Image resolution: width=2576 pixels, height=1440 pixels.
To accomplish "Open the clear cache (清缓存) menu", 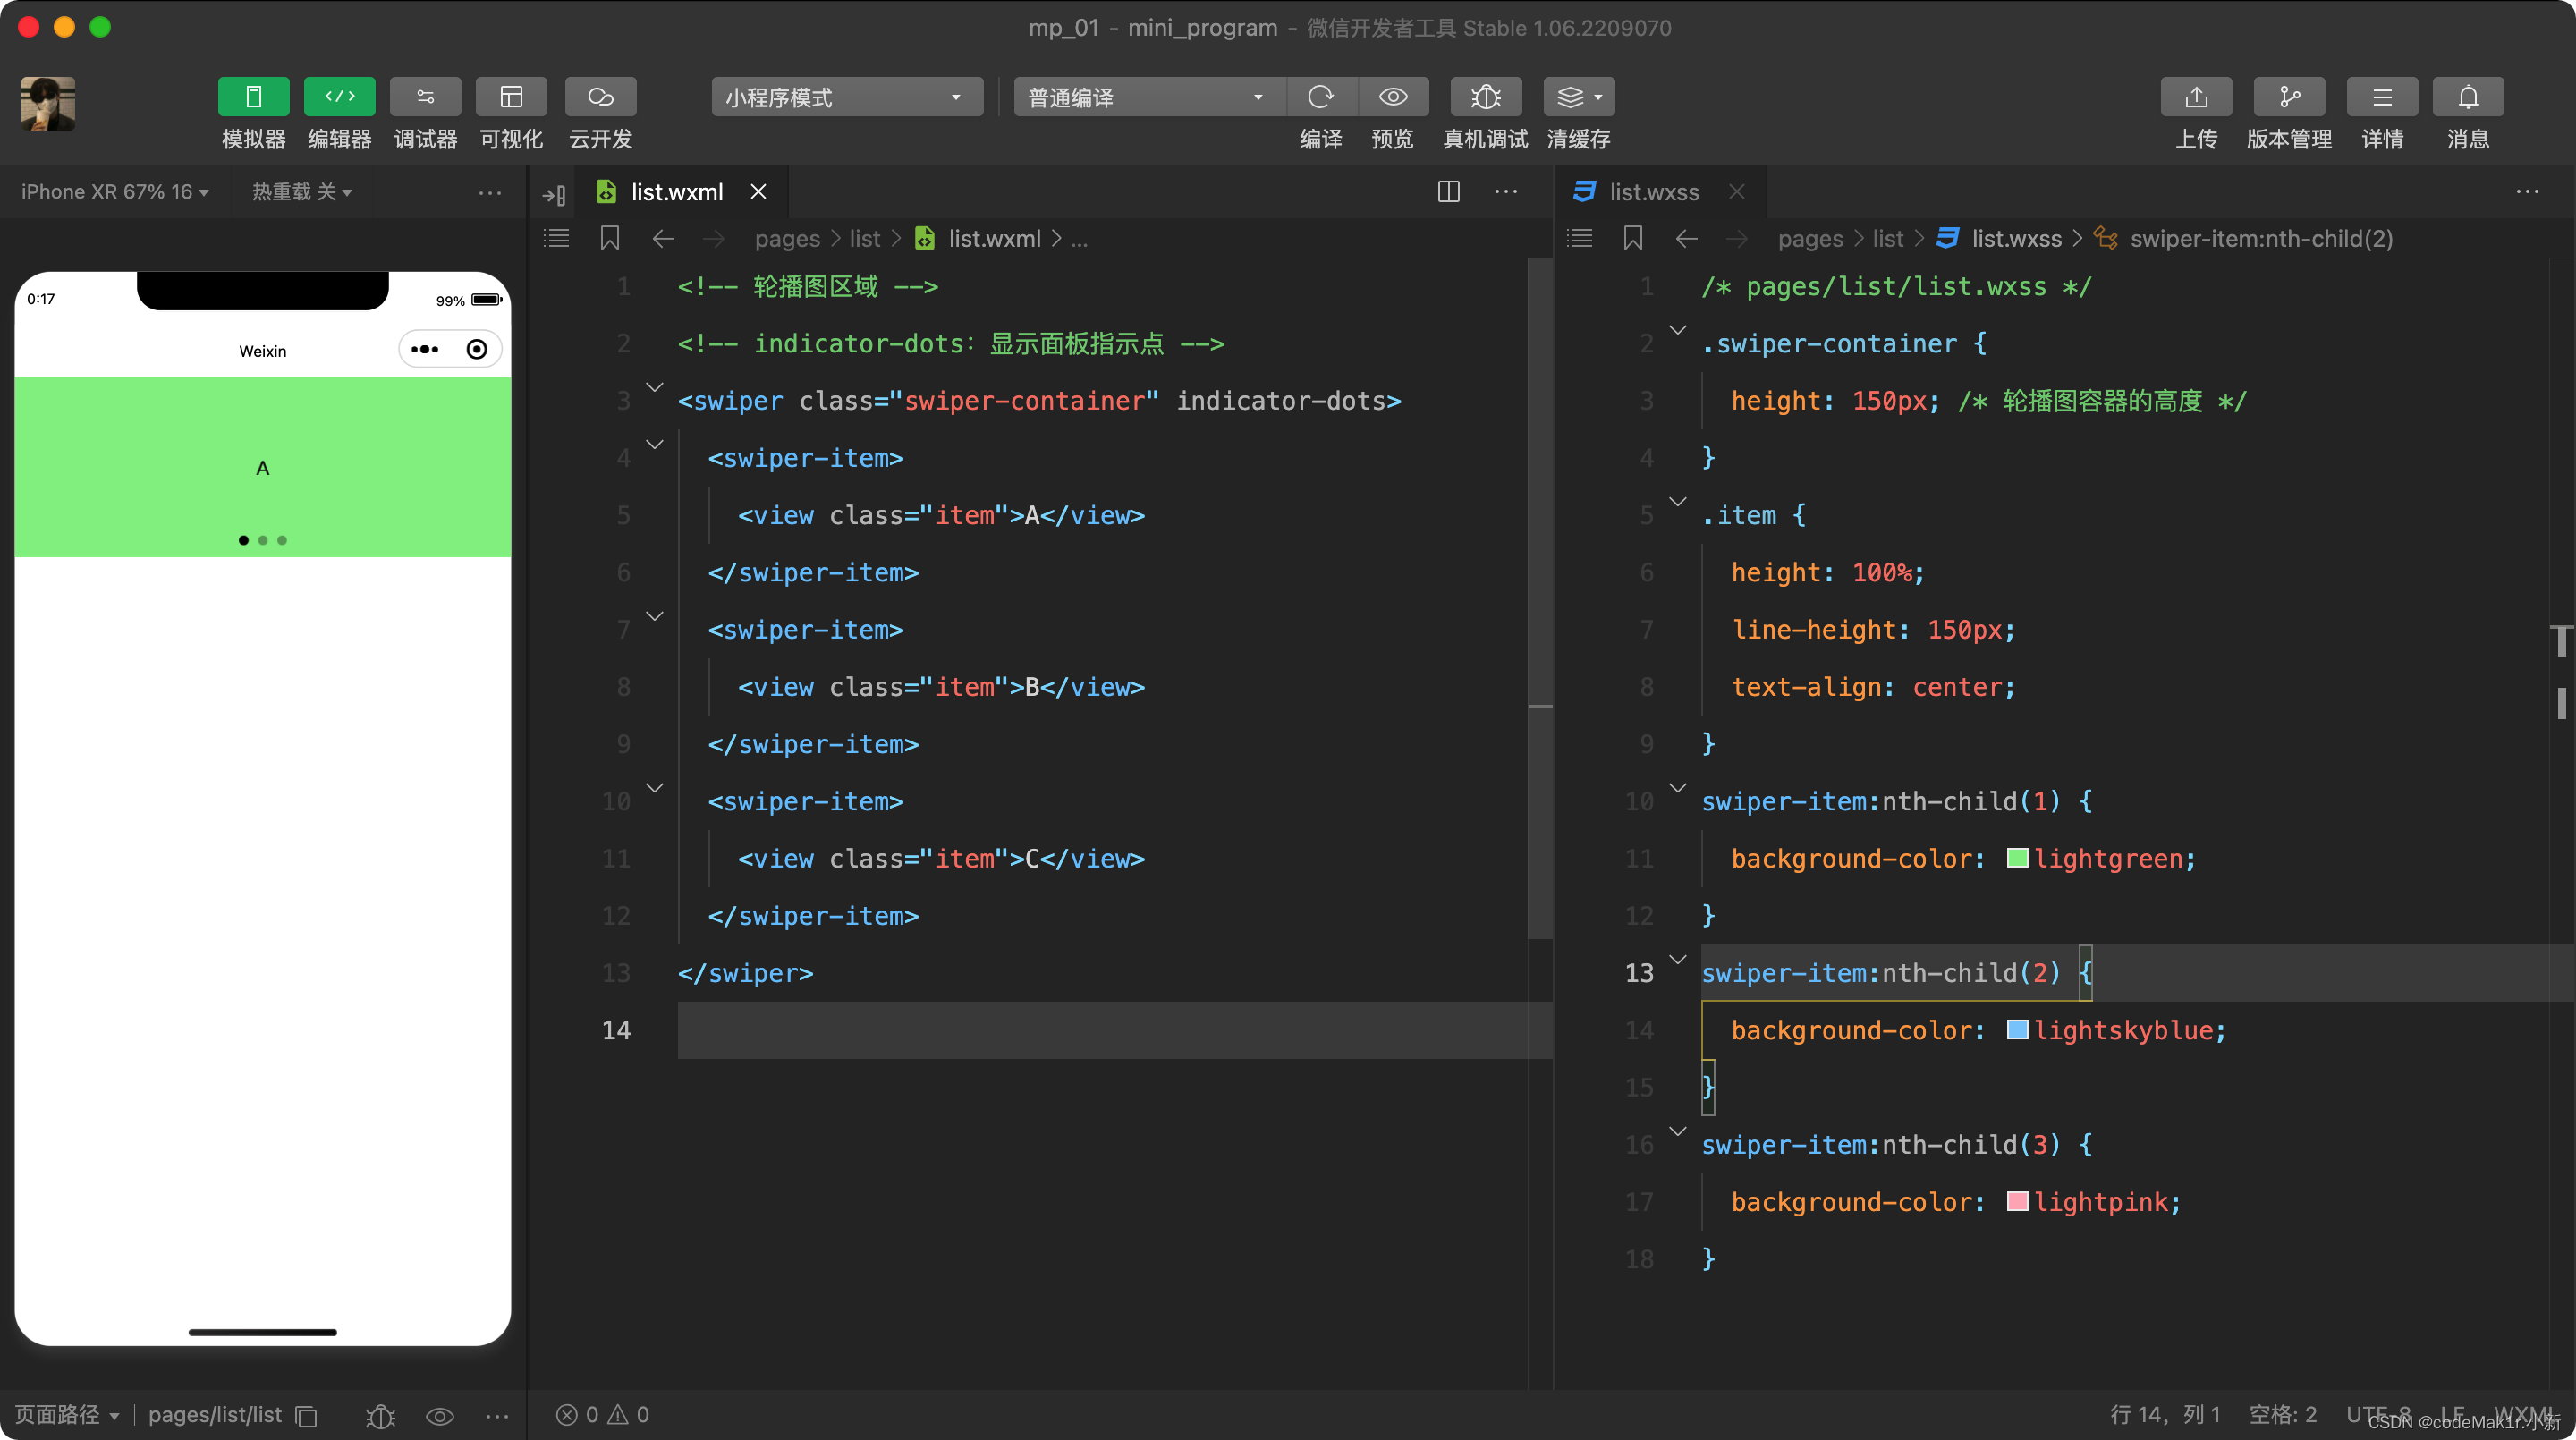I will click(1579, 97).
